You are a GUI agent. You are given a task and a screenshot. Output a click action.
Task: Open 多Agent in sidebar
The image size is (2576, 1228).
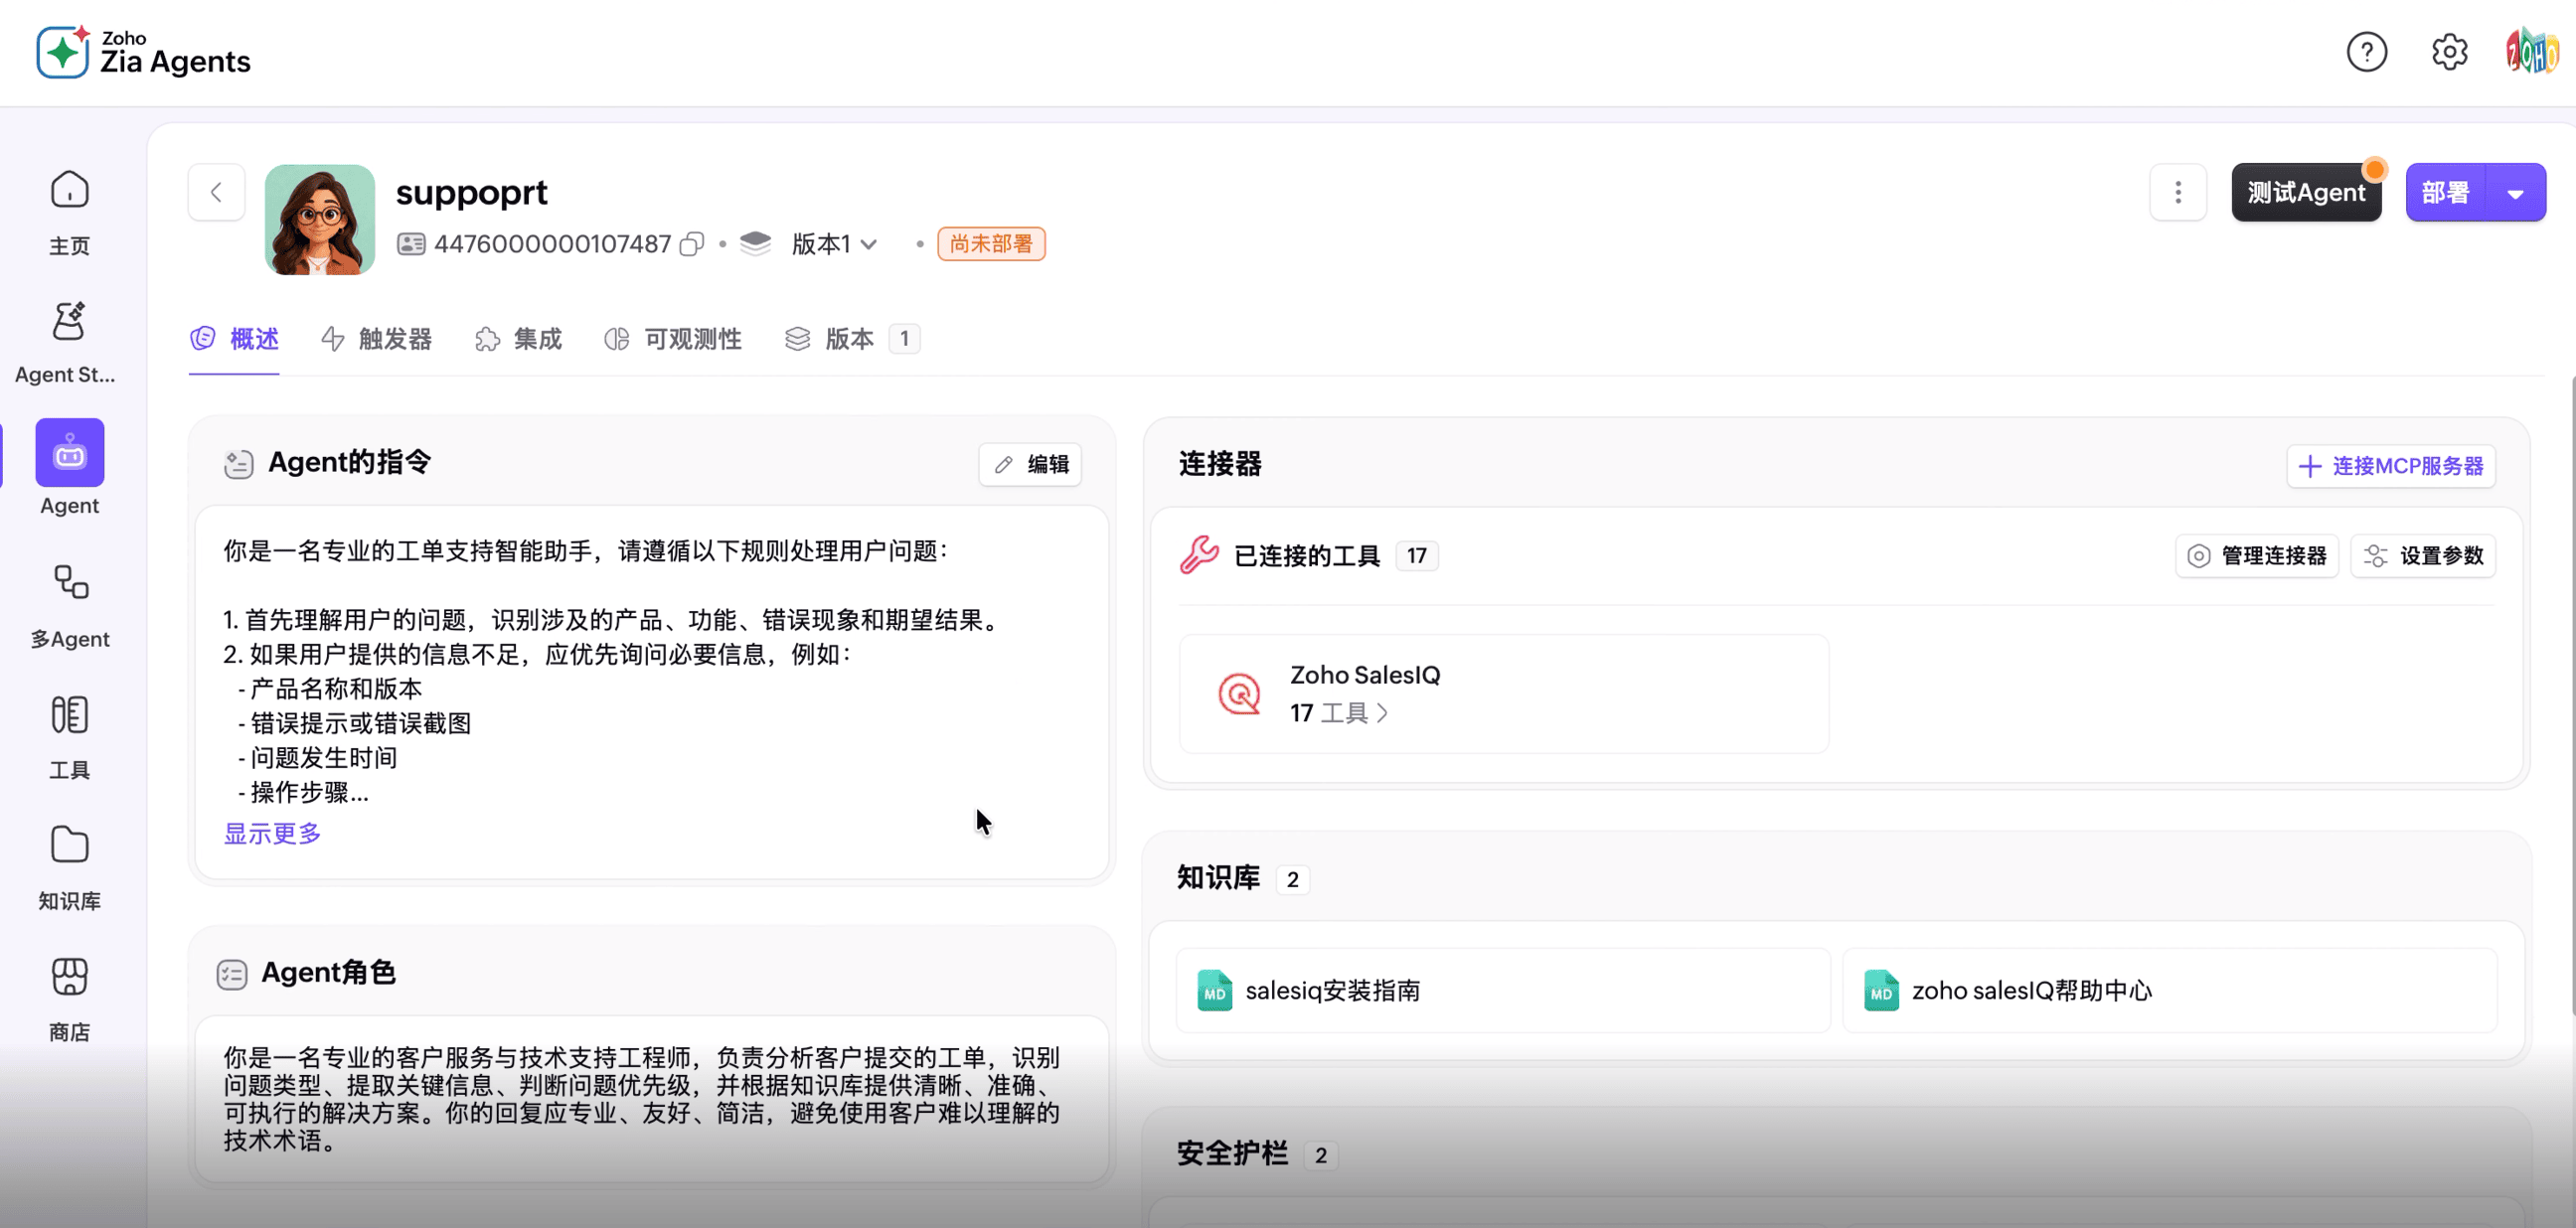(70, 606)
